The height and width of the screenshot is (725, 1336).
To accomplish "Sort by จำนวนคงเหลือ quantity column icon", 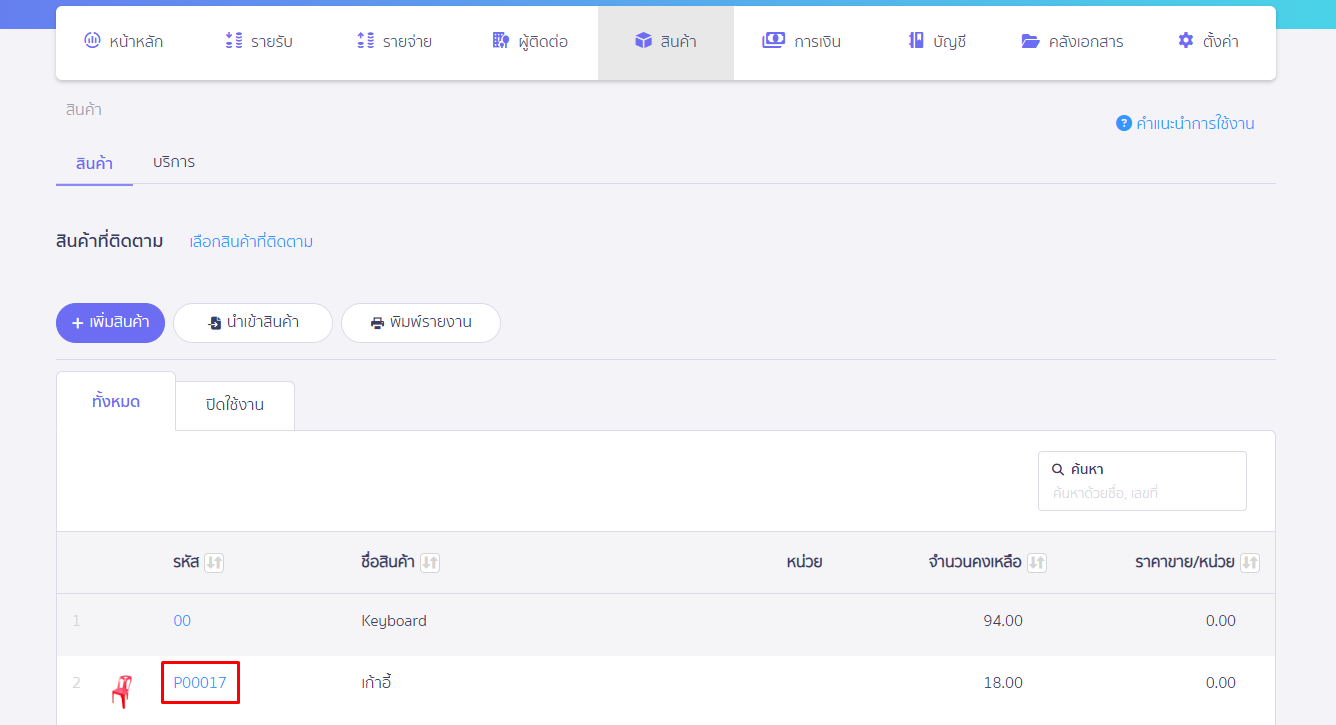I will [1037, 563].
